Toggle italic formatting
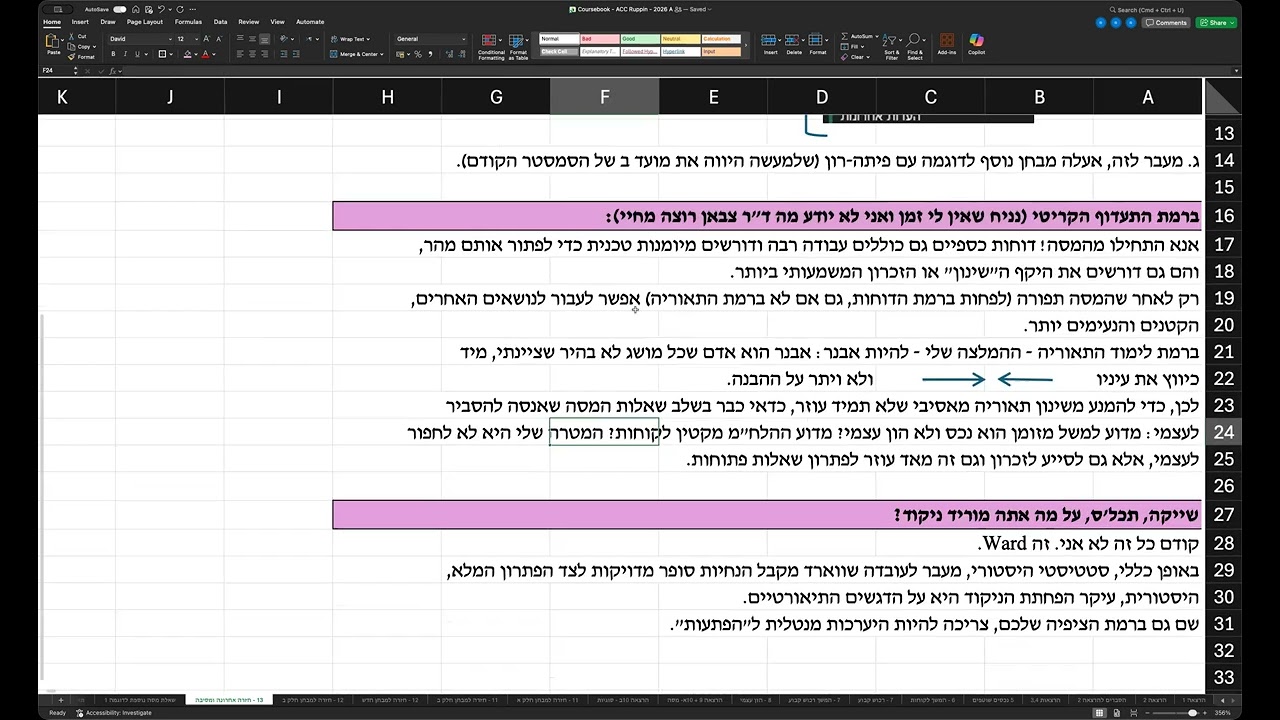The width and height of the screenshot is (1280, 720). [127, 54]
